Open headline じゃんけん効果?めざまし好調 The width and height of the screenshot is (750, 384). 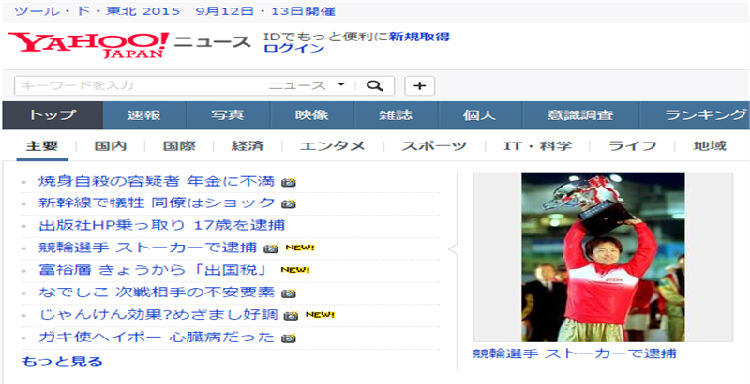pyautogui.click(x=158, y=315)
